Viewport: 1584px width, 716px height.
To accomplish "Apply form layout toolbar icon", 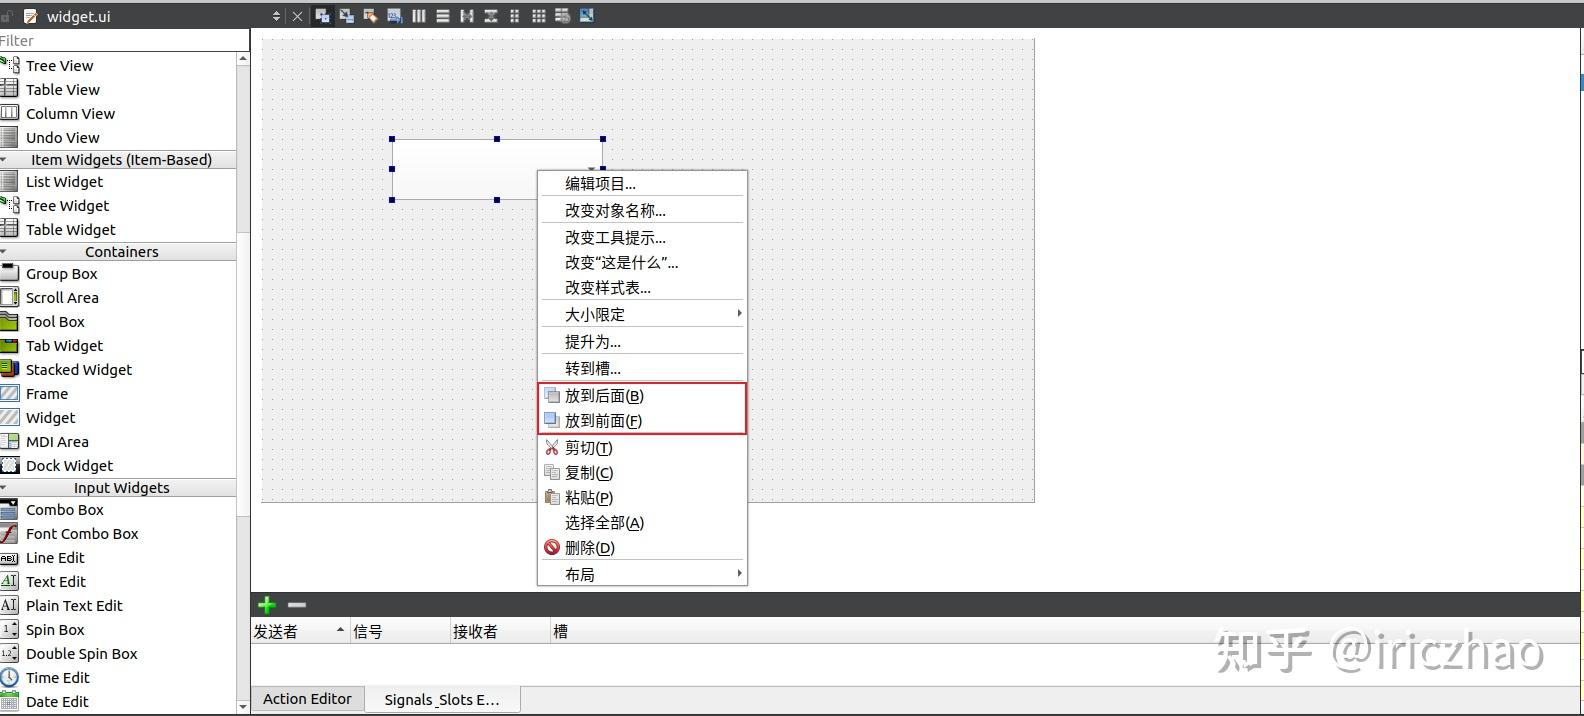I will 514,16.
